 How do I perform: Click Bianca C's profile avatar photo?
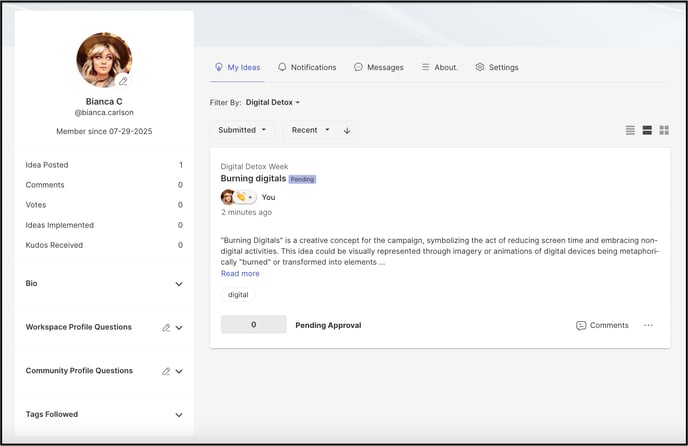click(104, 59)
